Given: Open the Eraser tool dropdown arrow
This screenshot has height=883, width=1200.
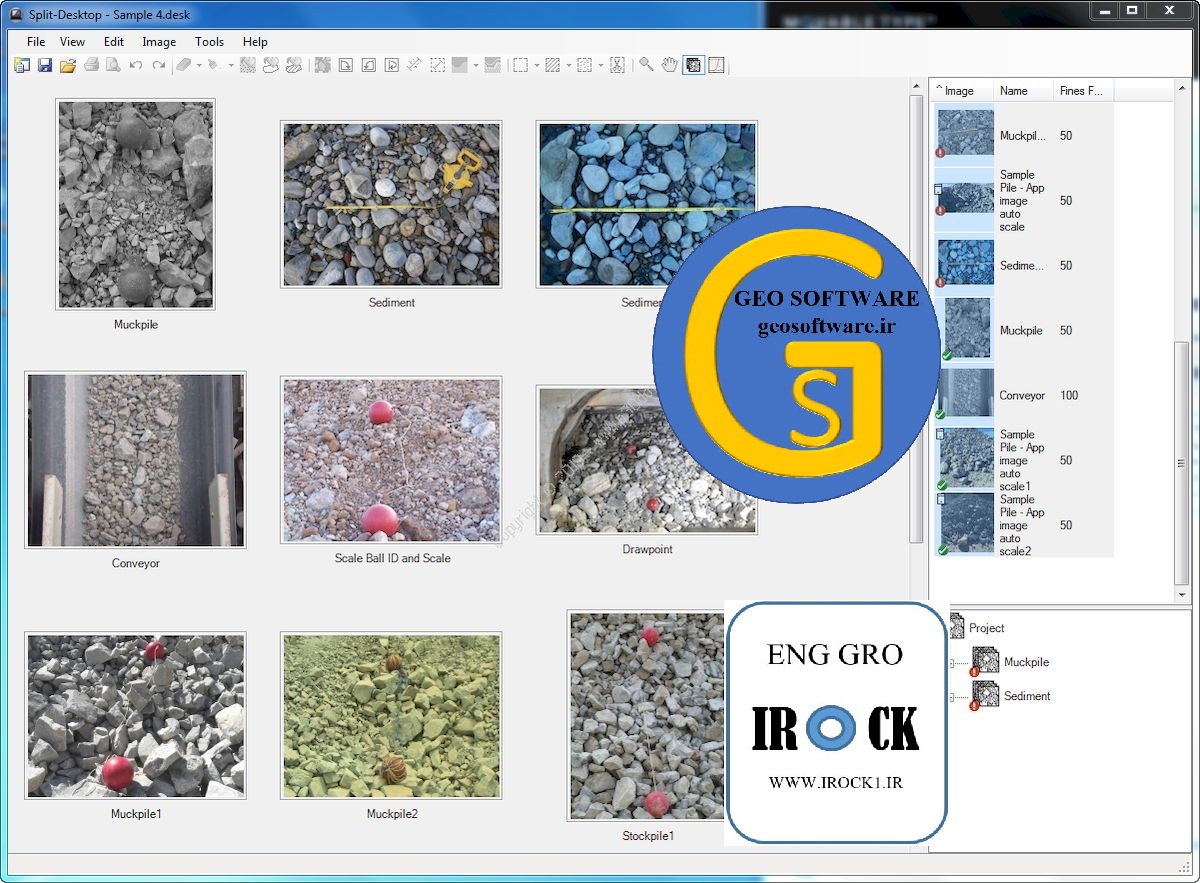Looking at the screenshot, I should [198, 66].
